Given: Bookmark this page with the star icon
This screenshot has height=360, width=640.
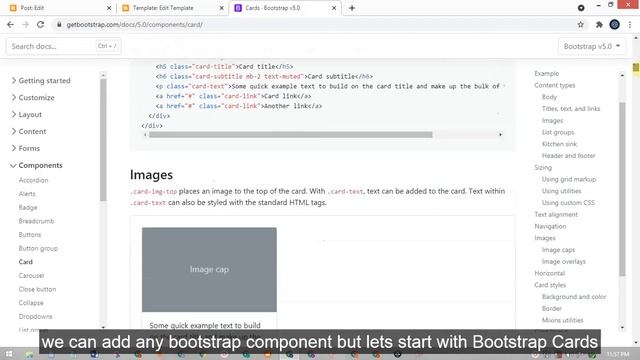Looking at the screenshot, I should point(580,24).
